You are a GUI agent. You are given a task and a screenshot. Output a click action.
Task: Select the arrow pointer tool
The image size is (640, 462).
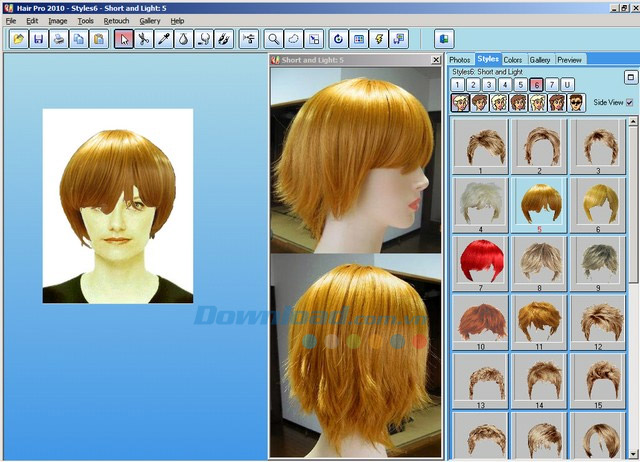124,39
